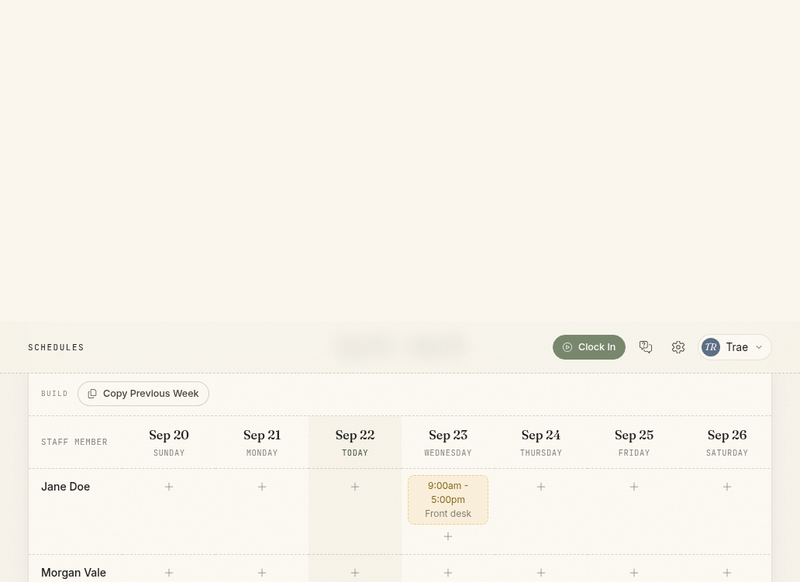Click the Jane Doe staff name

(x=65, y=487)
